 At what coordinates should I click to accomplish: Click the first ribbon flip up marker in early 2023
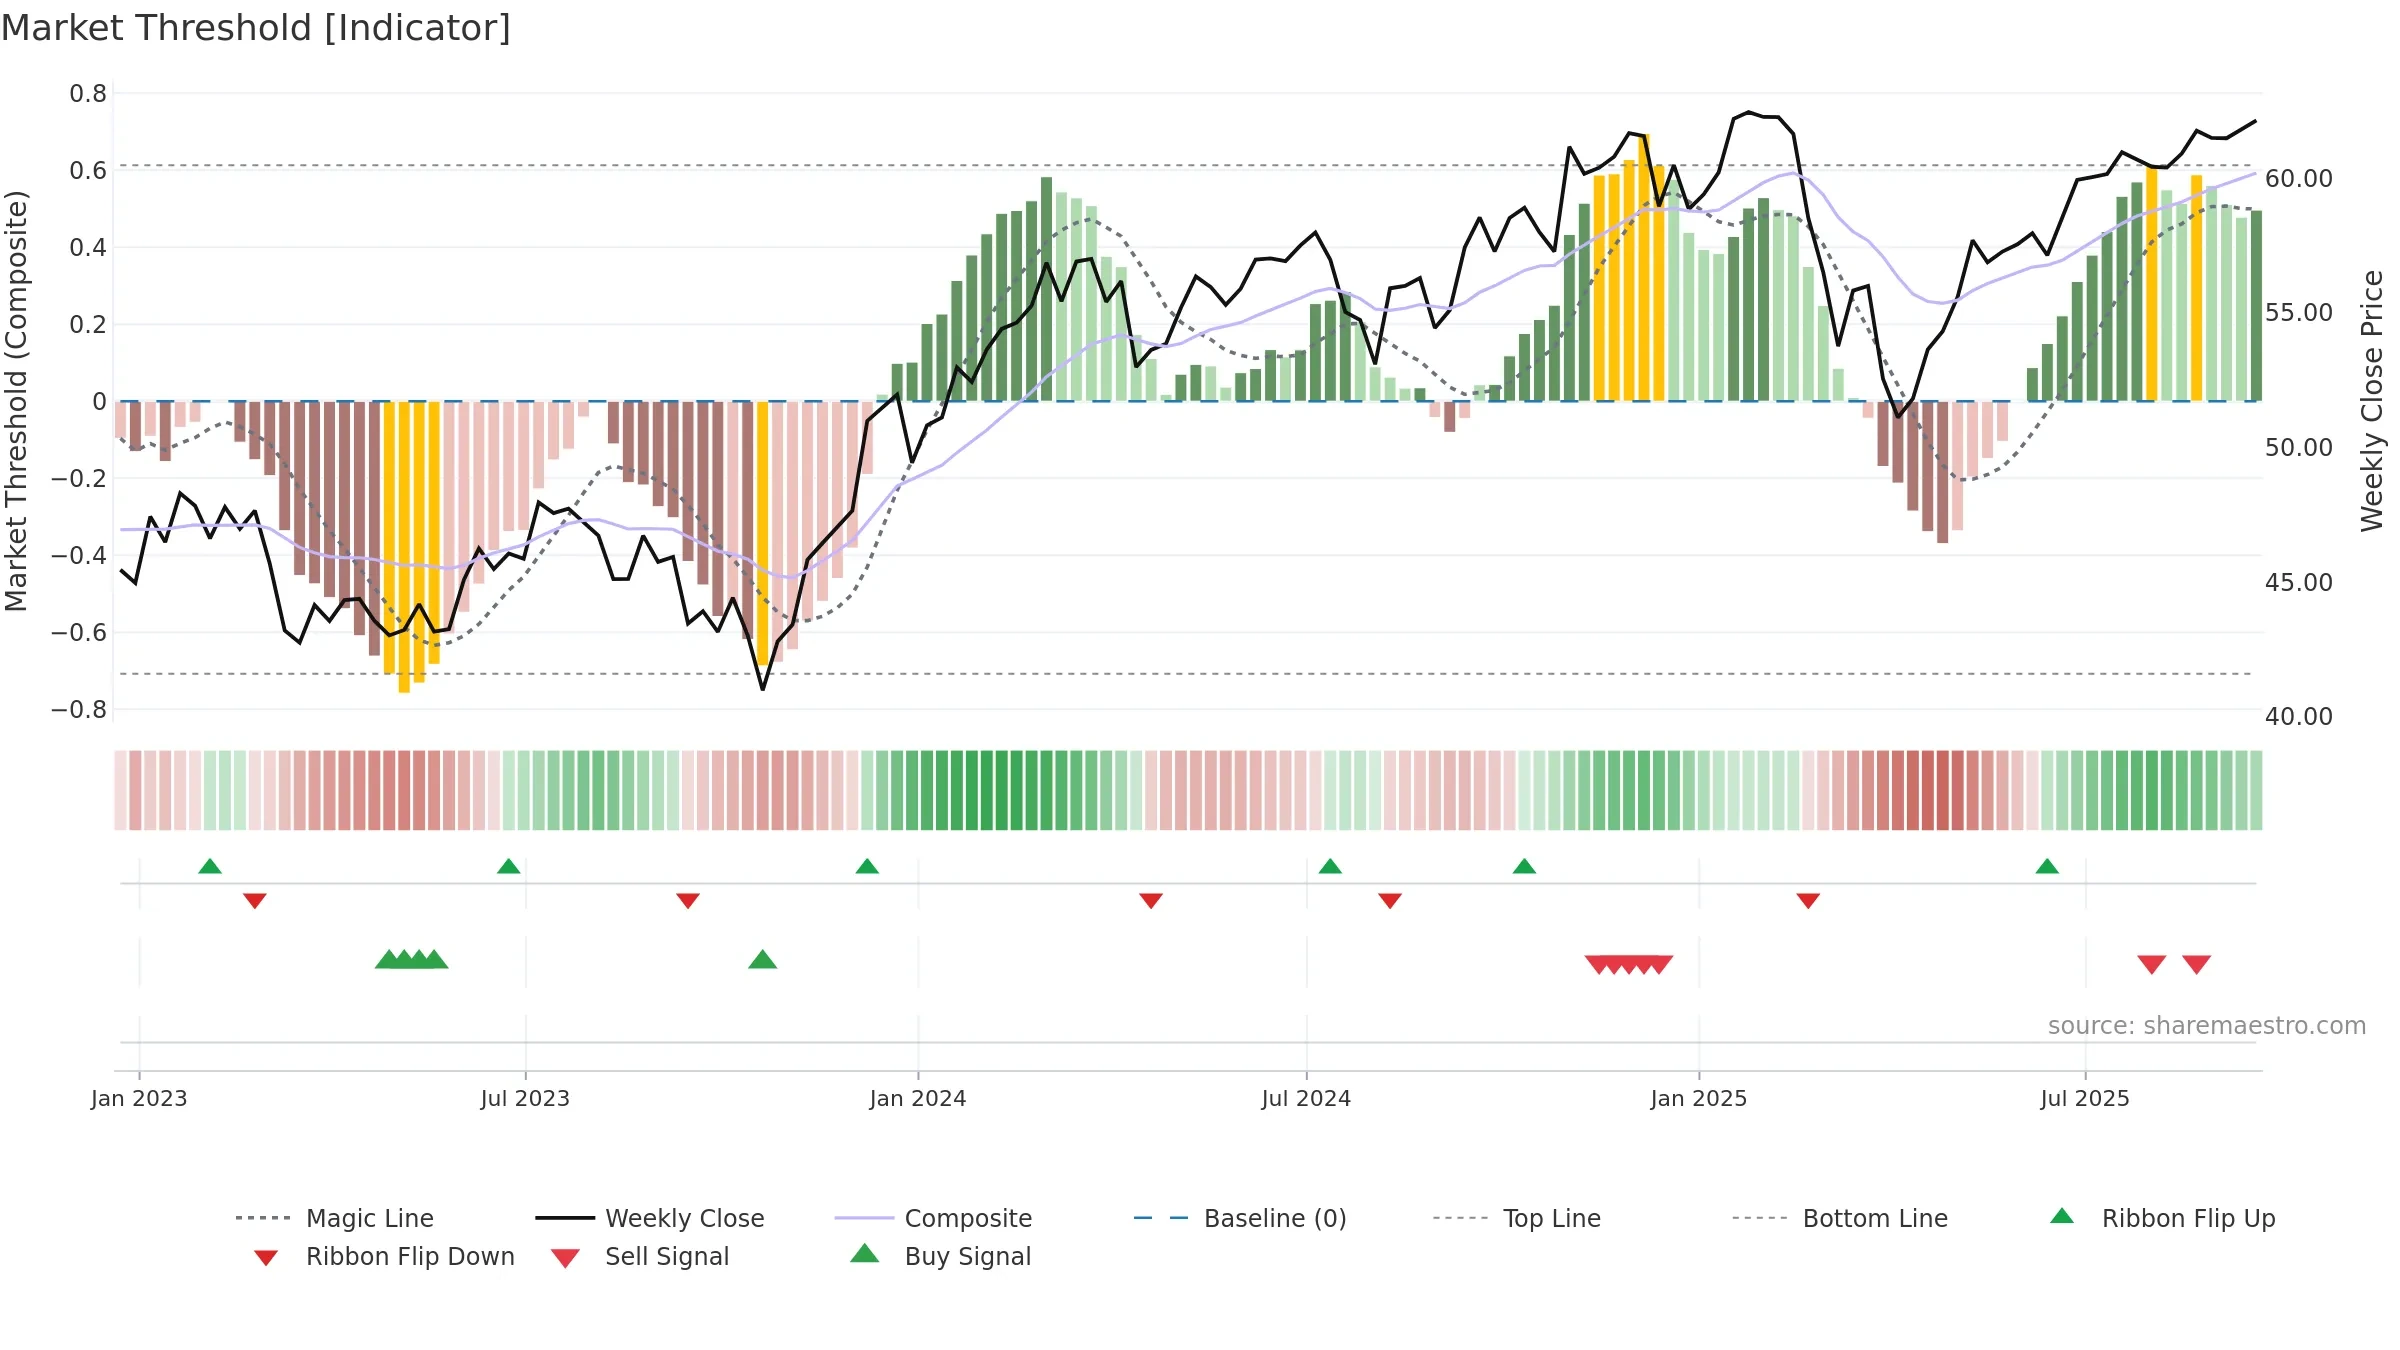tap(210, 866)
